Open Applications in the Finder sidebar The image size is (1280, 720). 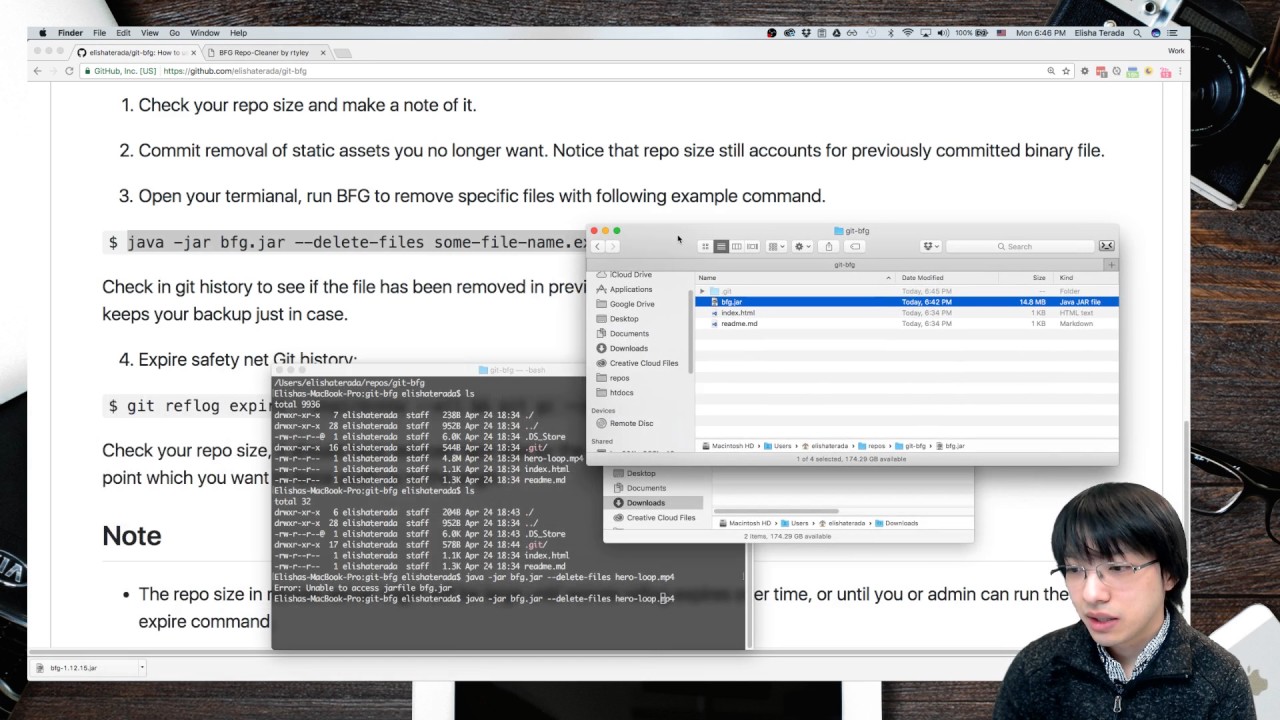click(631, 289)
